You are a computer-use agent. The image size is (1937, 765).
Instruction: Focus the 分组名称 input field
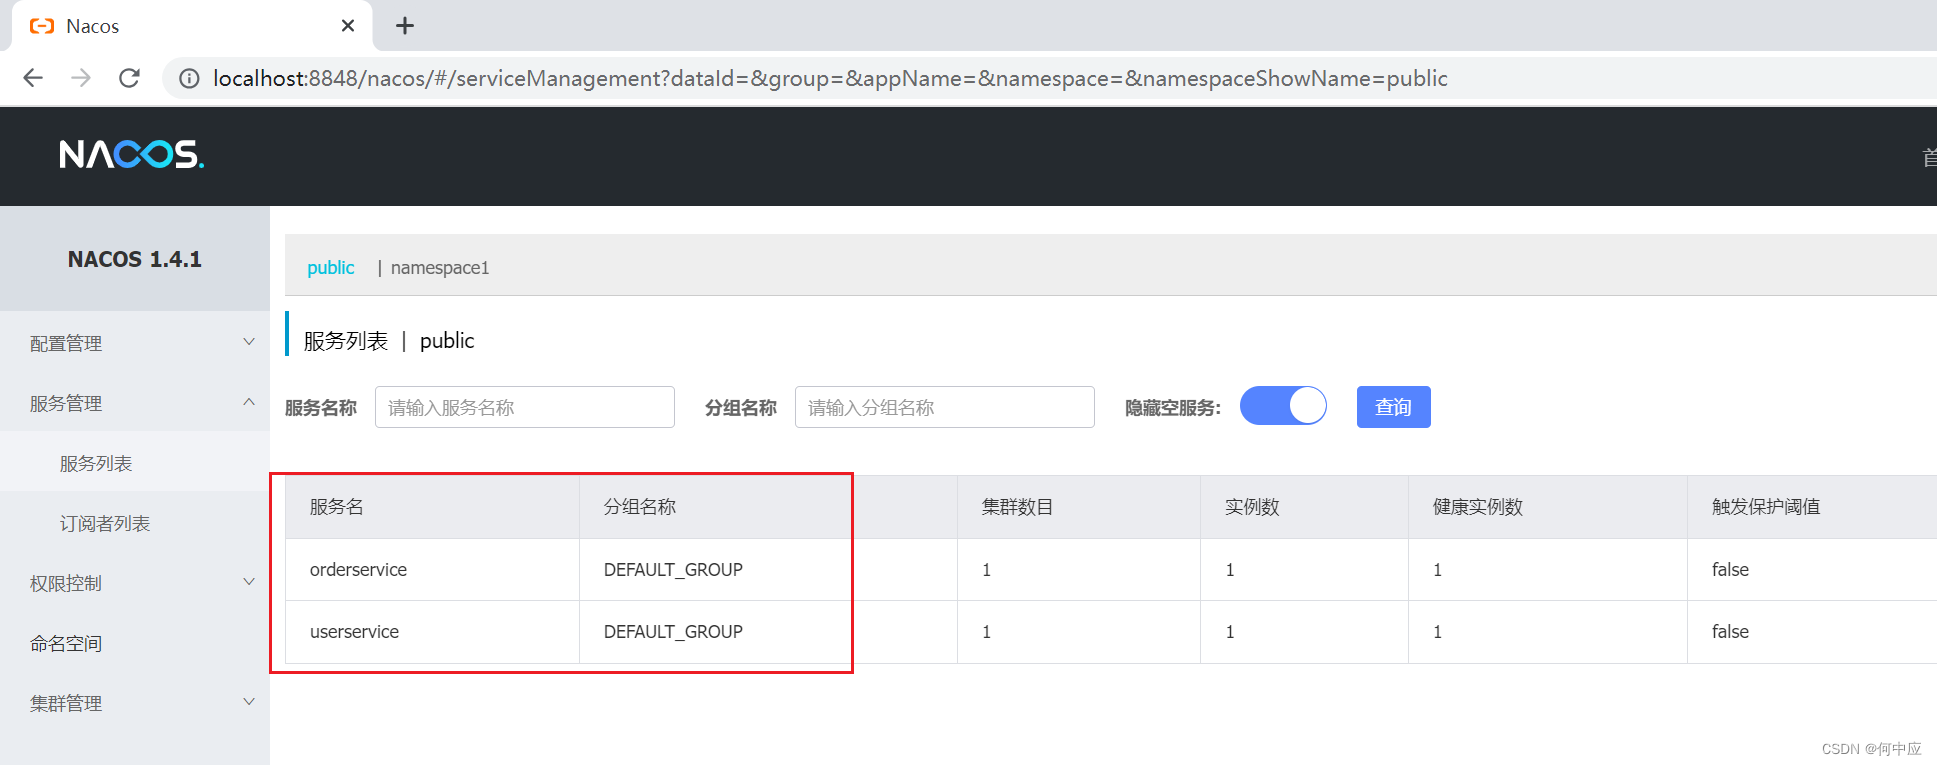coord(945,407)
